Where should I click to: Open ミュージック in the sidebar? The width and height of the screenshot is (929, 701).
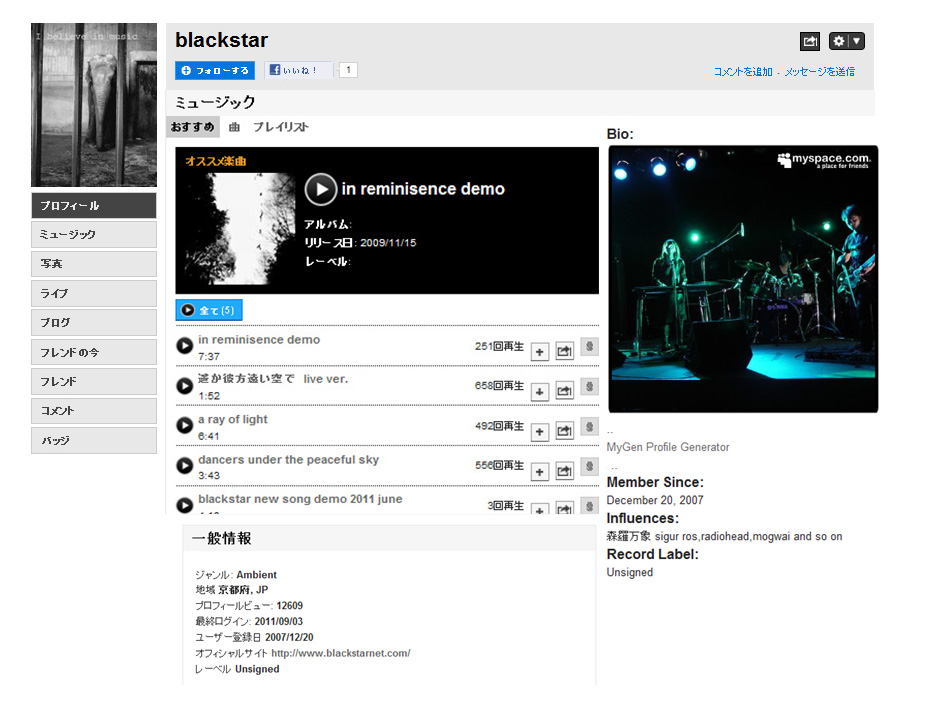[94, 235]
